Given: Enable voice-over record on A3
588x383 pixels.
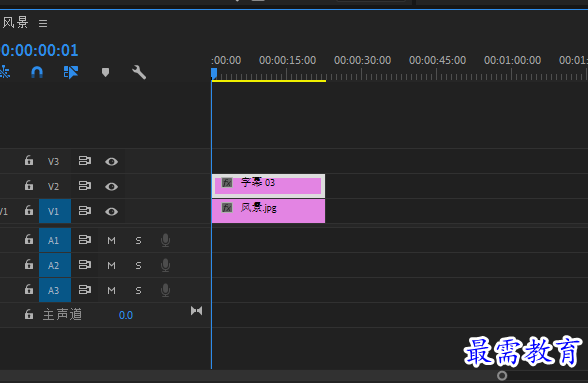Looking at the screenshot, I should point(165,290).
